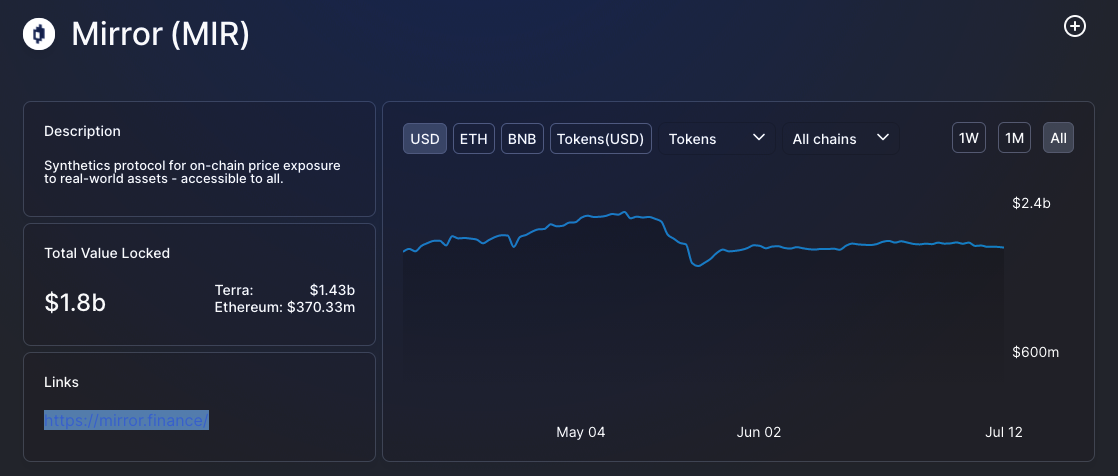The width and height of the screenshot is (1118, 476).
Task: Open the mirror.finance link
Action: click(126, 420)
